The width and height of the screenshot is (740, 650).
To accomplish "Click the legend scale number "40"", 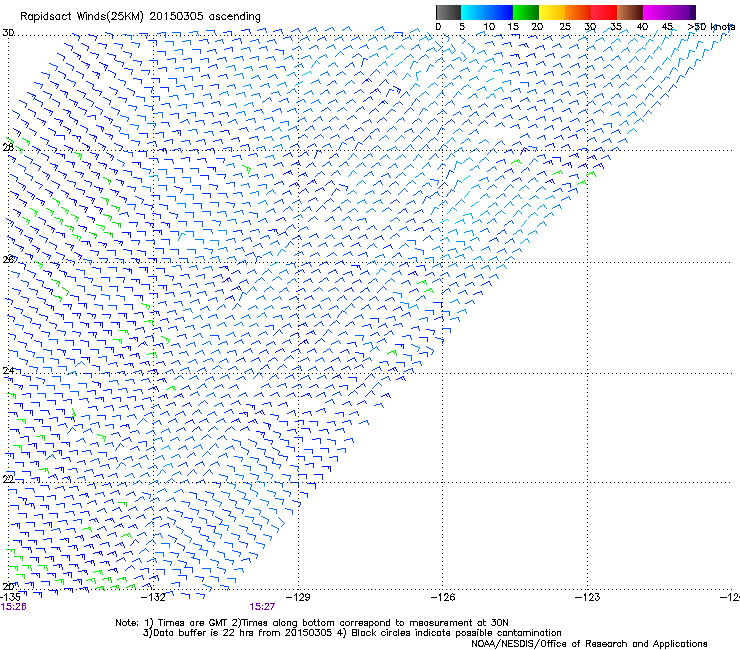I will click(642, 27).
